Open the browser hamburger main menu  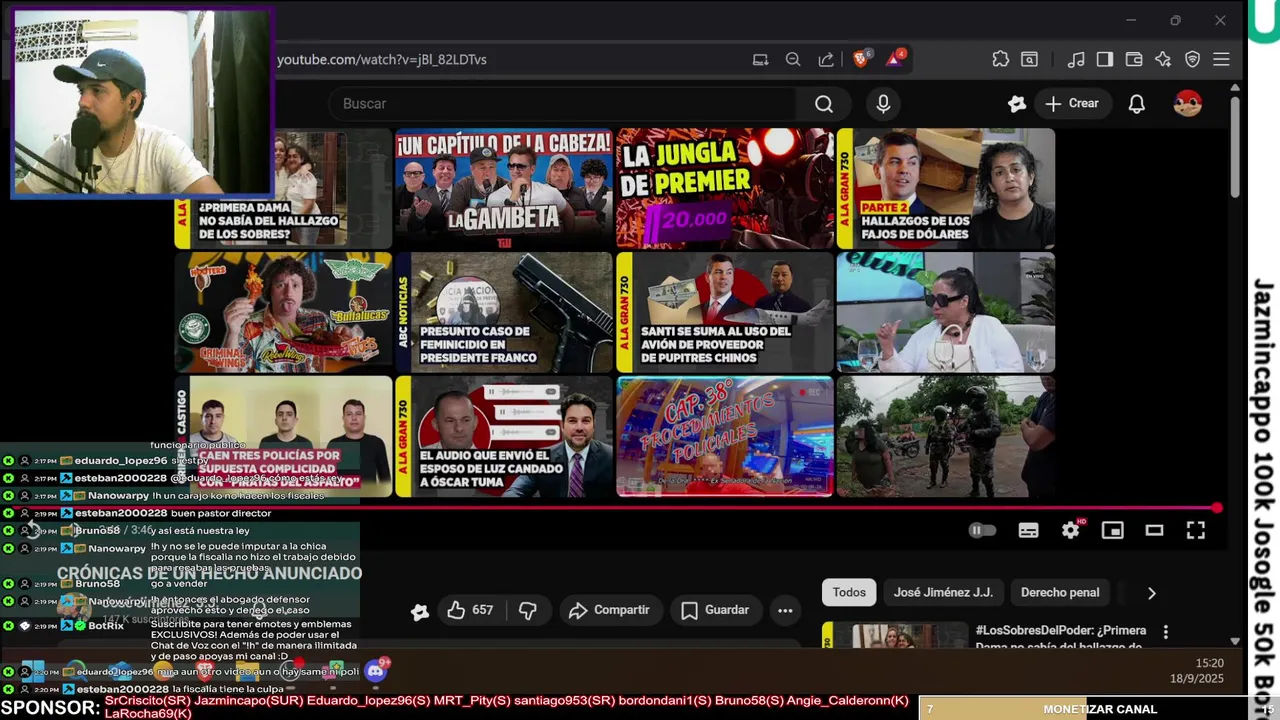click(x=1221, y=59)
